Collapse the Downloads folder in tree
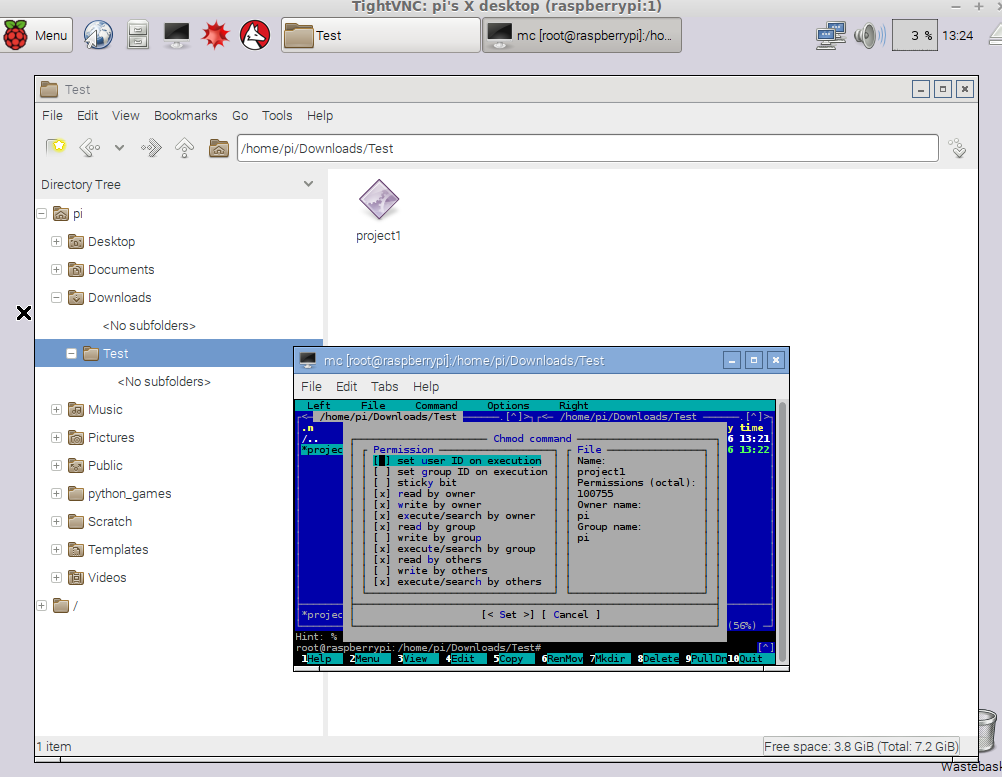1002x777 pixels. pos(57,297)
